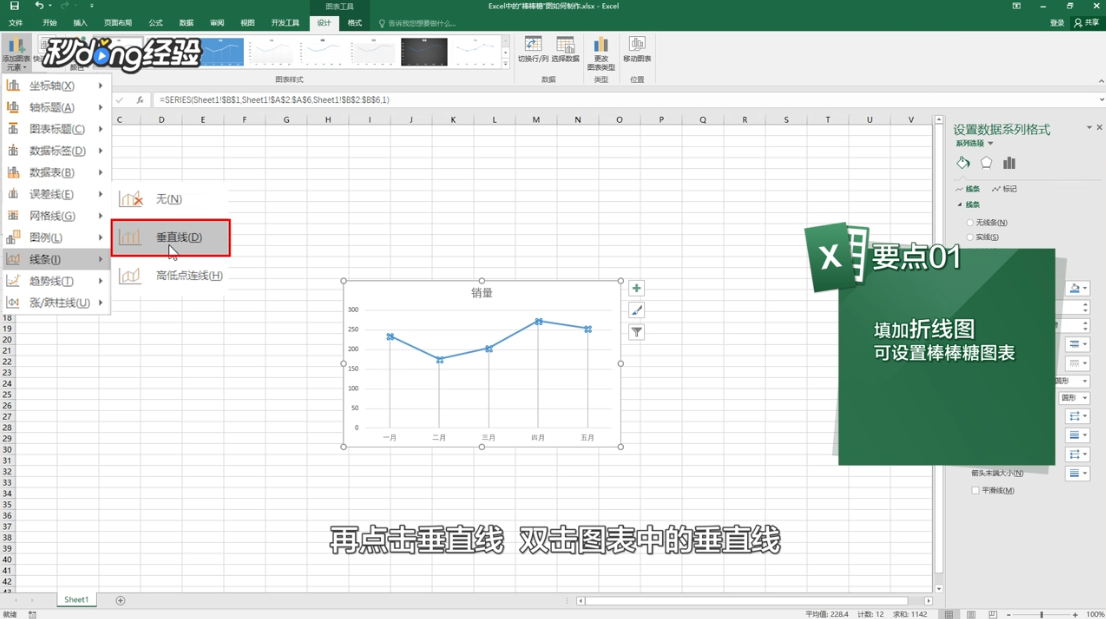Select the Sheet1 worksheet tab
This screenshot has height=619, width=1106.
(x=76, y=600)
